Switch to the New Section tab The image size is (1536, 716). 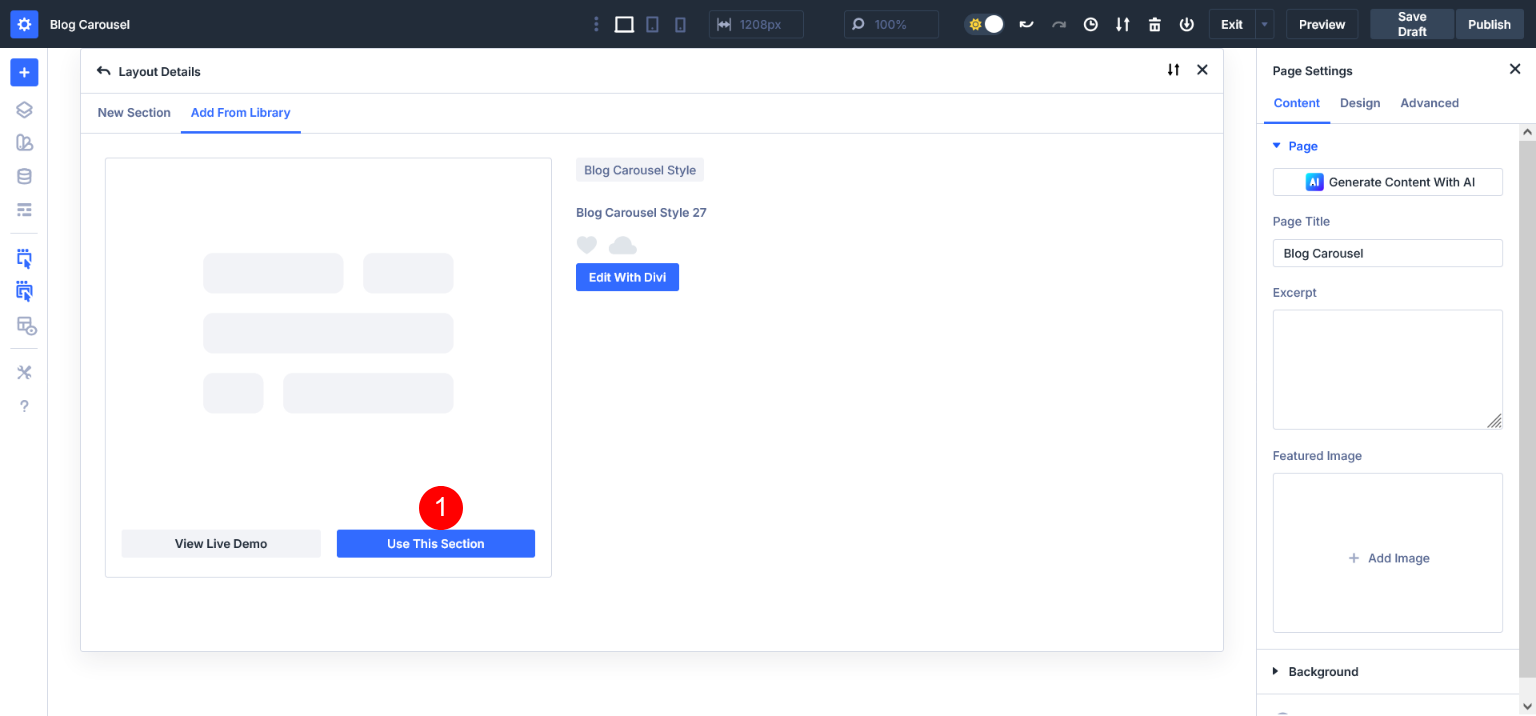(134, 113)
